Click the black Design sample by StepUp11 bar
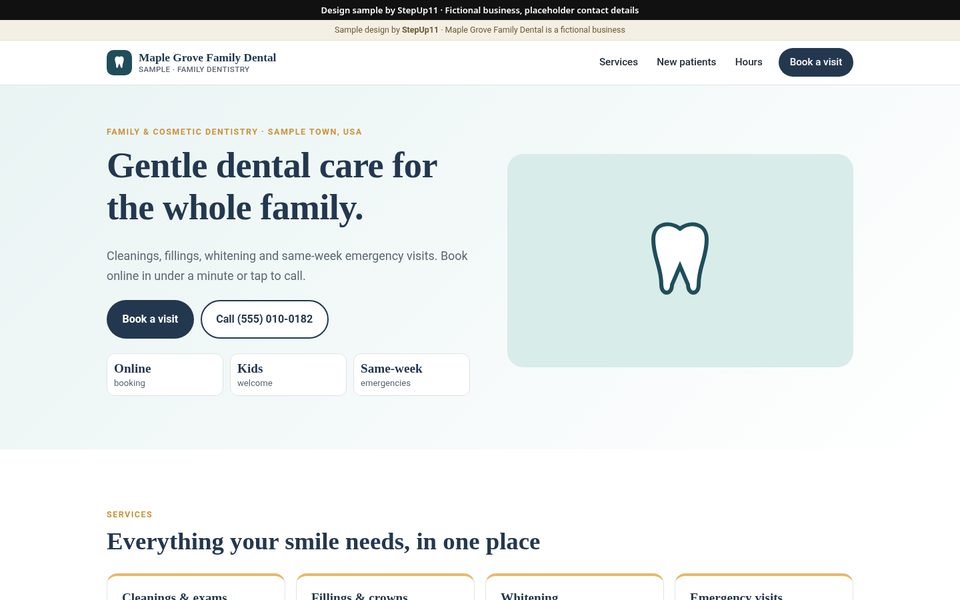960x600 pixels. pyautogui.click(x=480, y=10)
